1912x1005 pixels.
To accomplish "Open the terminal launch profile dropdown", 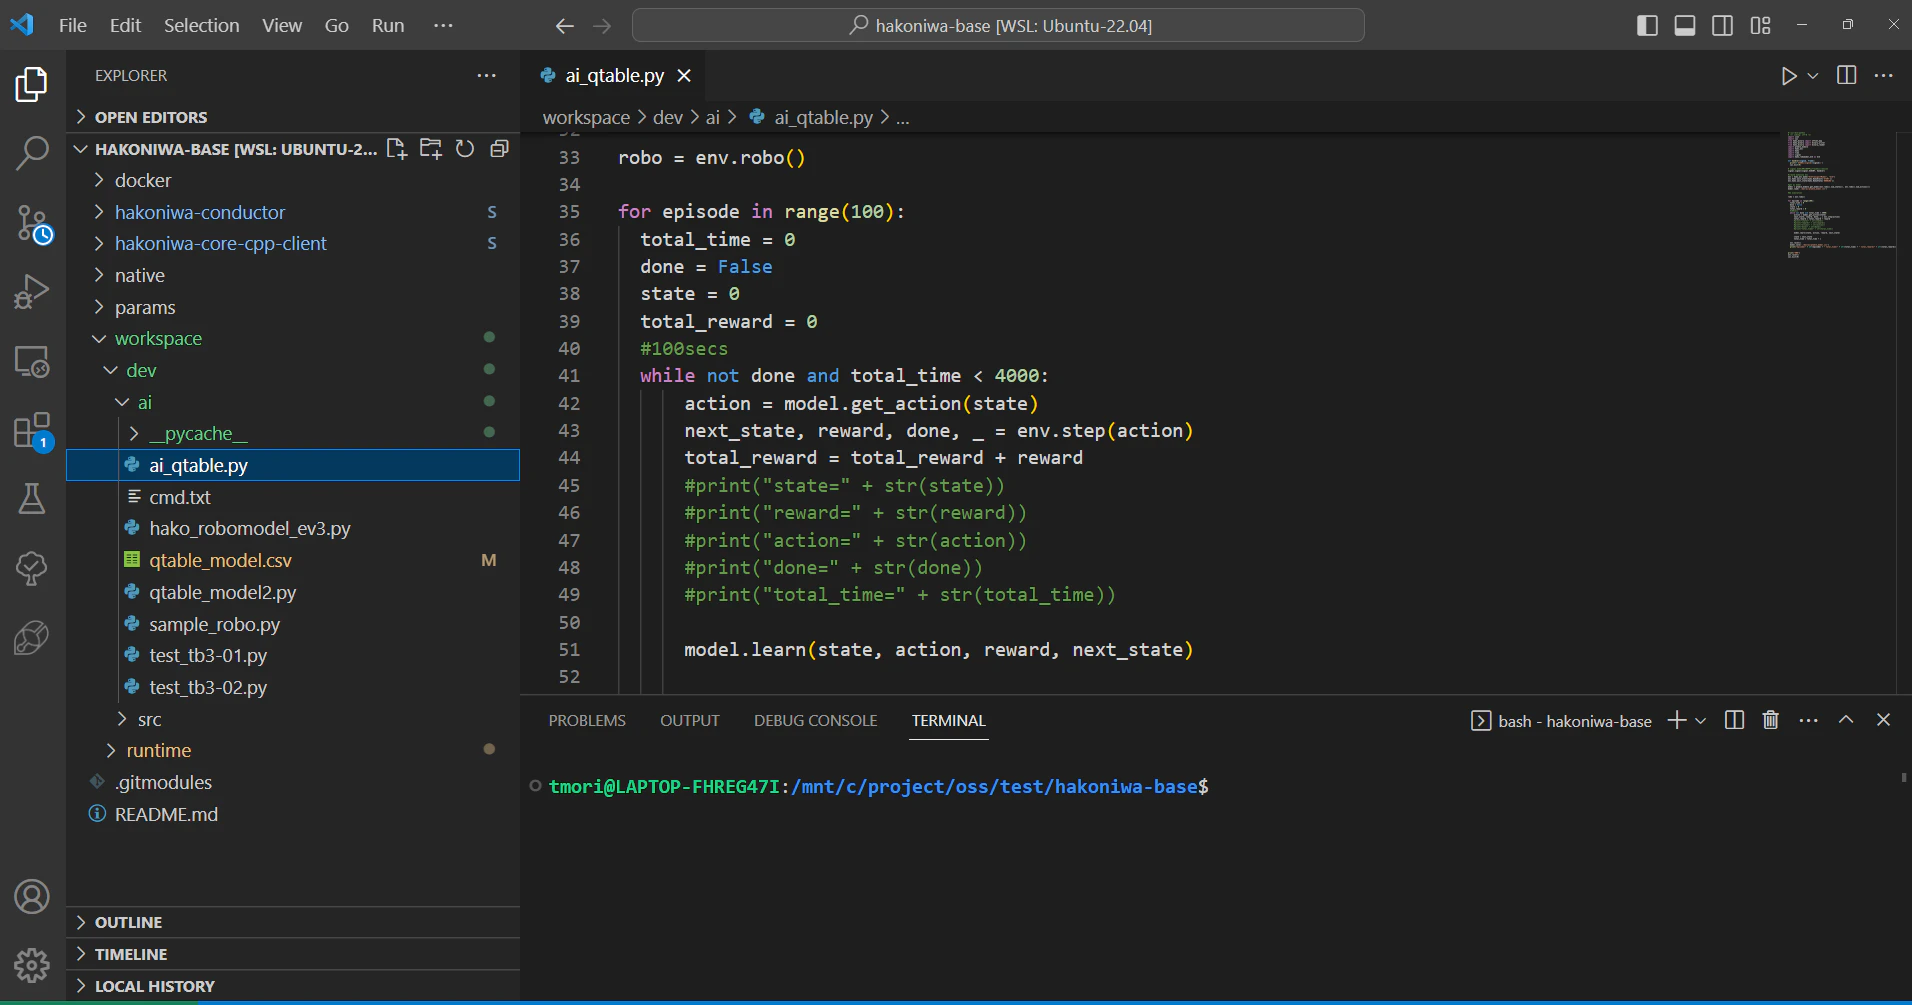I will 1700,720.
